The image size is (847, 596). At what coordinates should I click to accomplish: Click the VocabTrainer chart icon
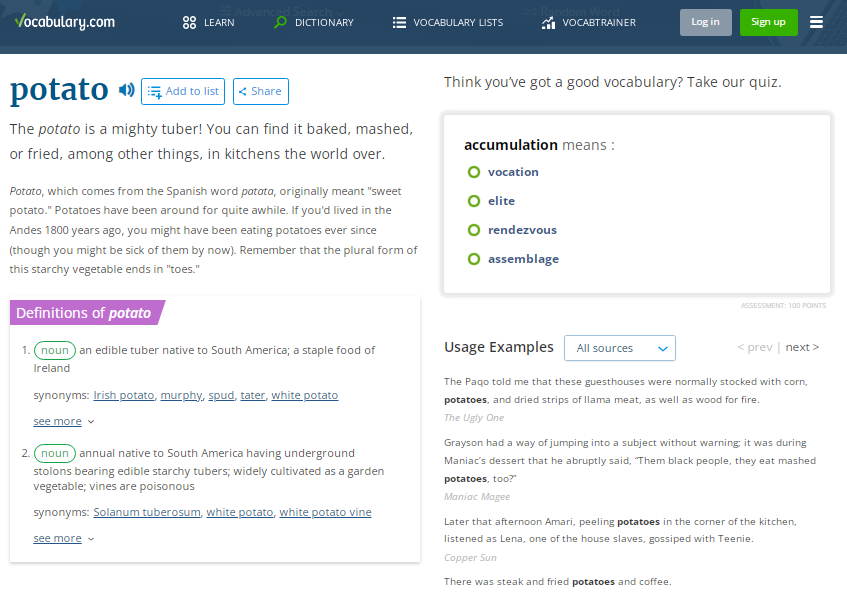(548, 22)
